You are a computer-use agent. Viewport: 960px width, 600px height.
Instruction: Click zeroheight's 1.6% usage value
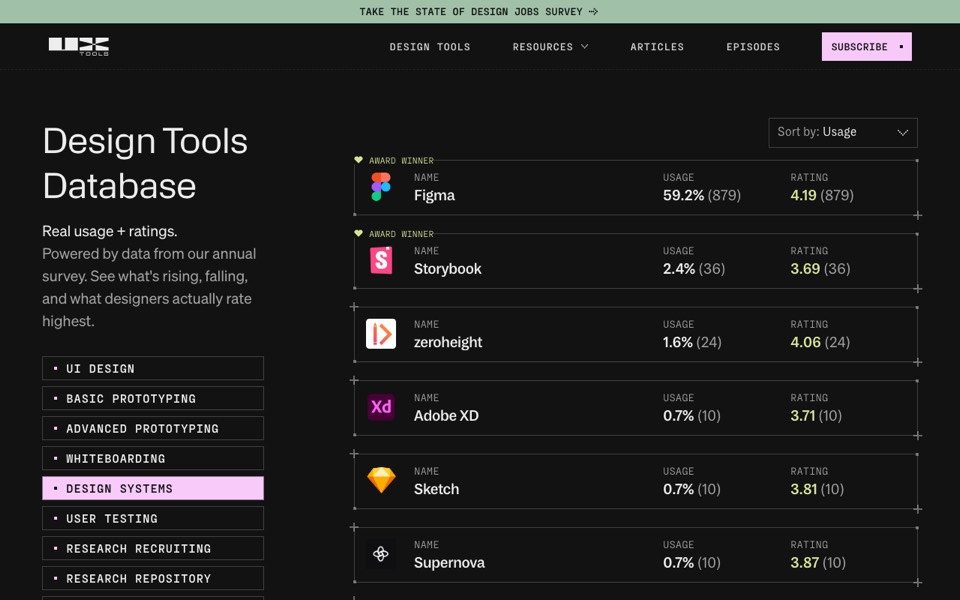(677, 343)
